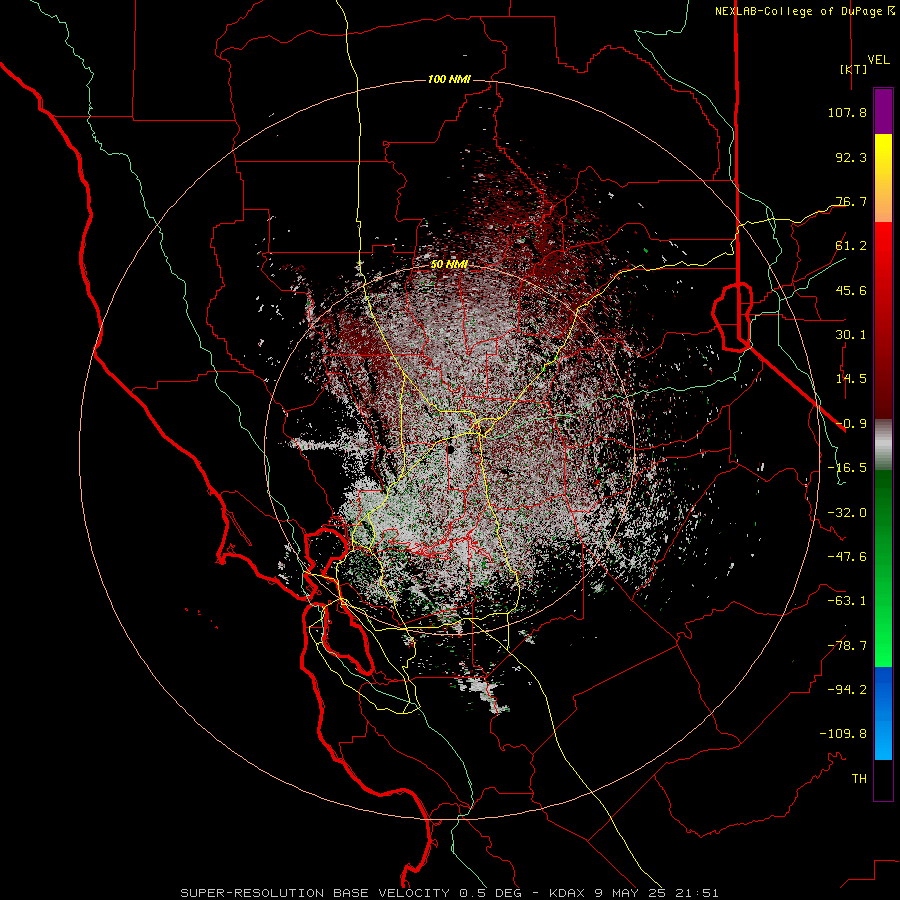Click the blue segment of the color bar
900x900 pixels.
point(883,713)
